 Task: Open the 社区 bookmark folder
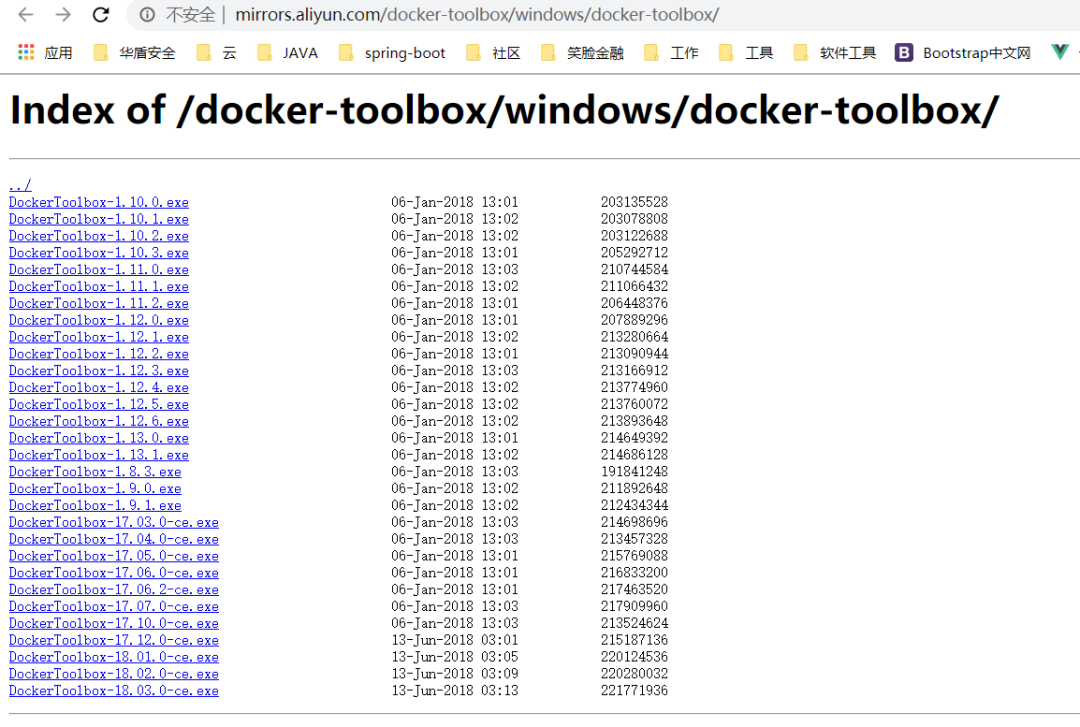coord(493,52)
